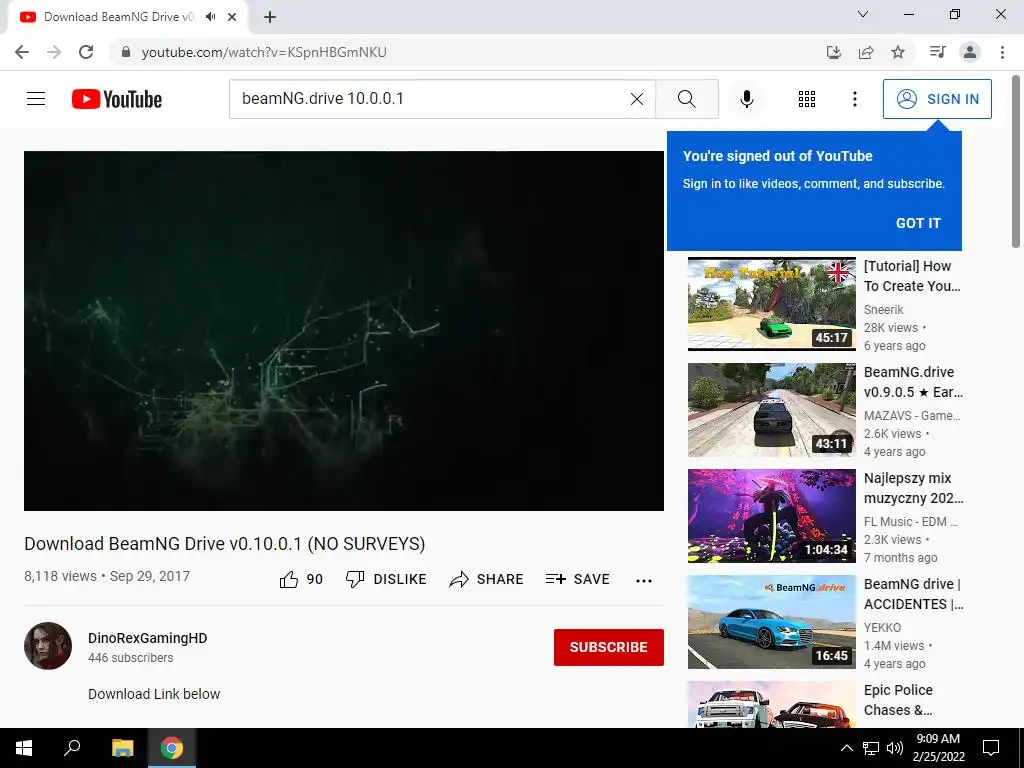Click the Sneerik channel name
The image size is (1024, 768).
(883, 310)
